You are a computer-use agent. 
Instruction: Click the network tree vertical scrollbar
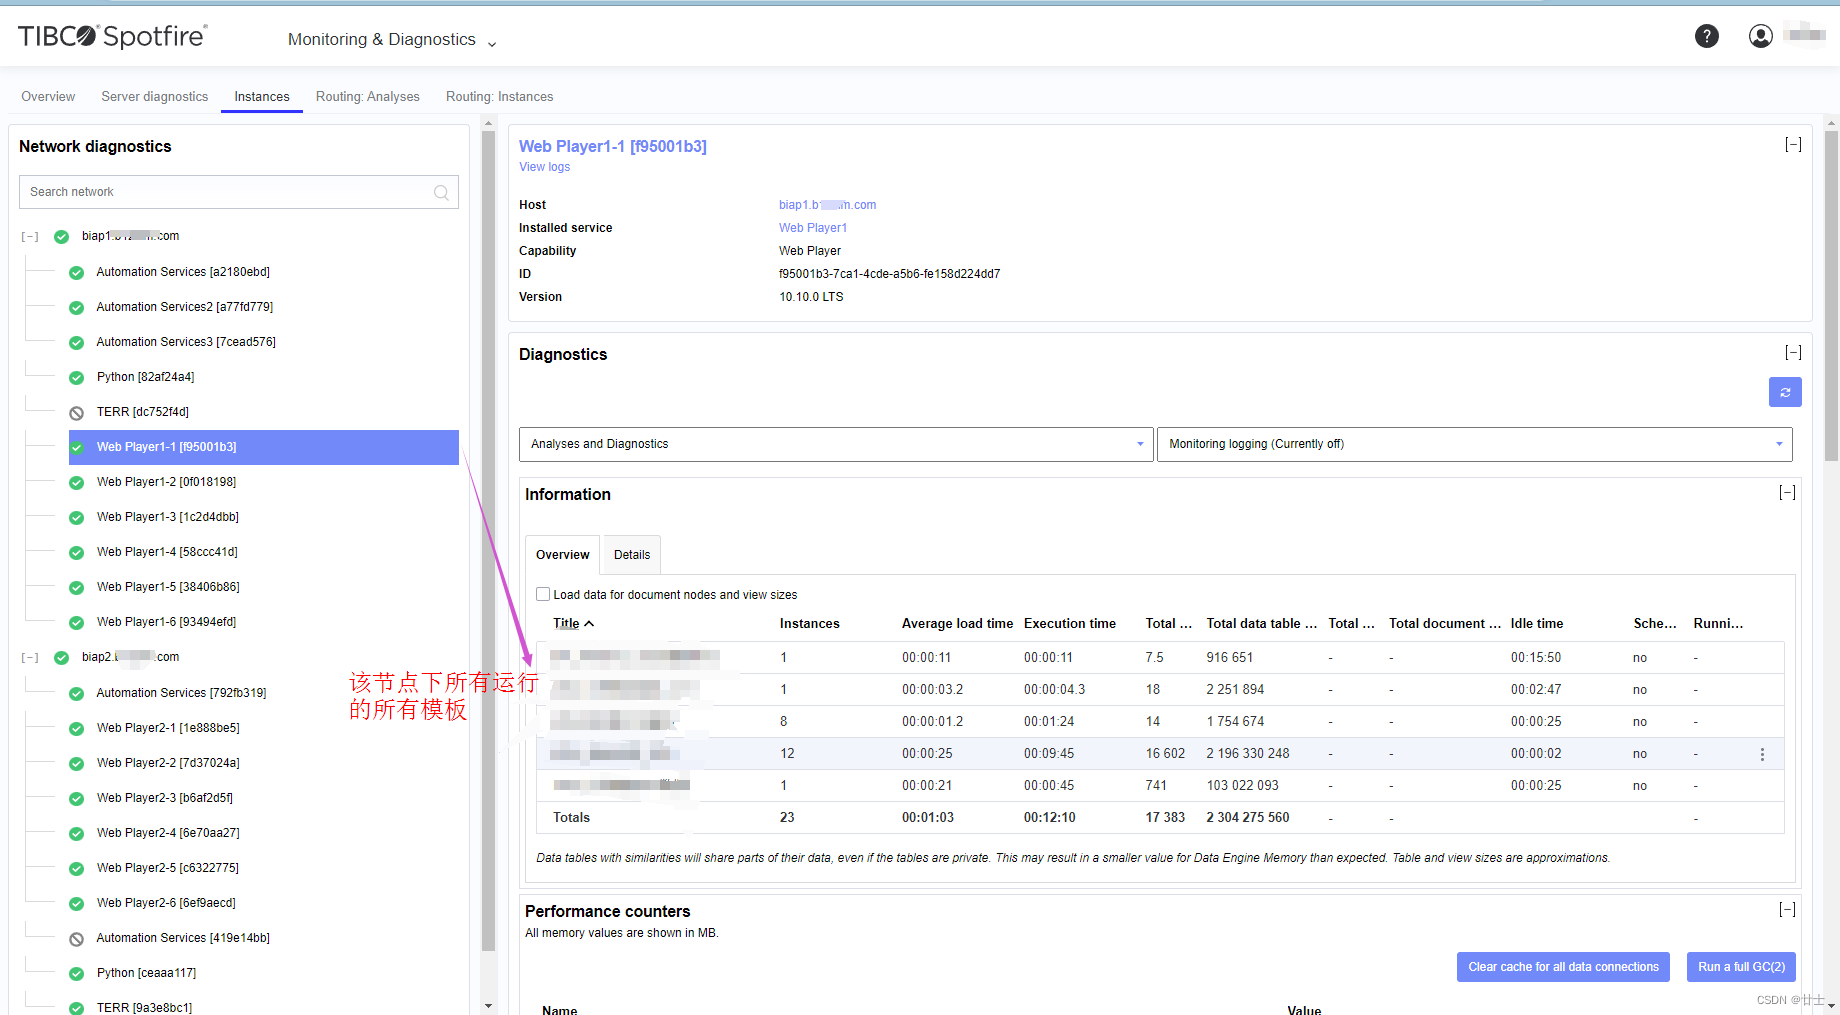488,540
